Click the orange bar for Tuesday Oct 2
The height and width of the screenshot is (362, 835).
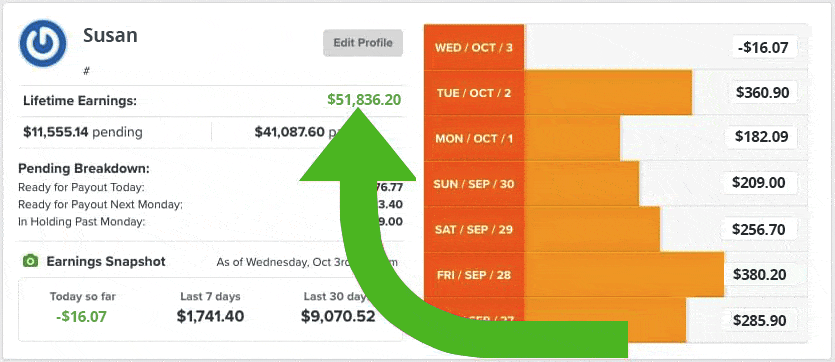tap(608, 93)
